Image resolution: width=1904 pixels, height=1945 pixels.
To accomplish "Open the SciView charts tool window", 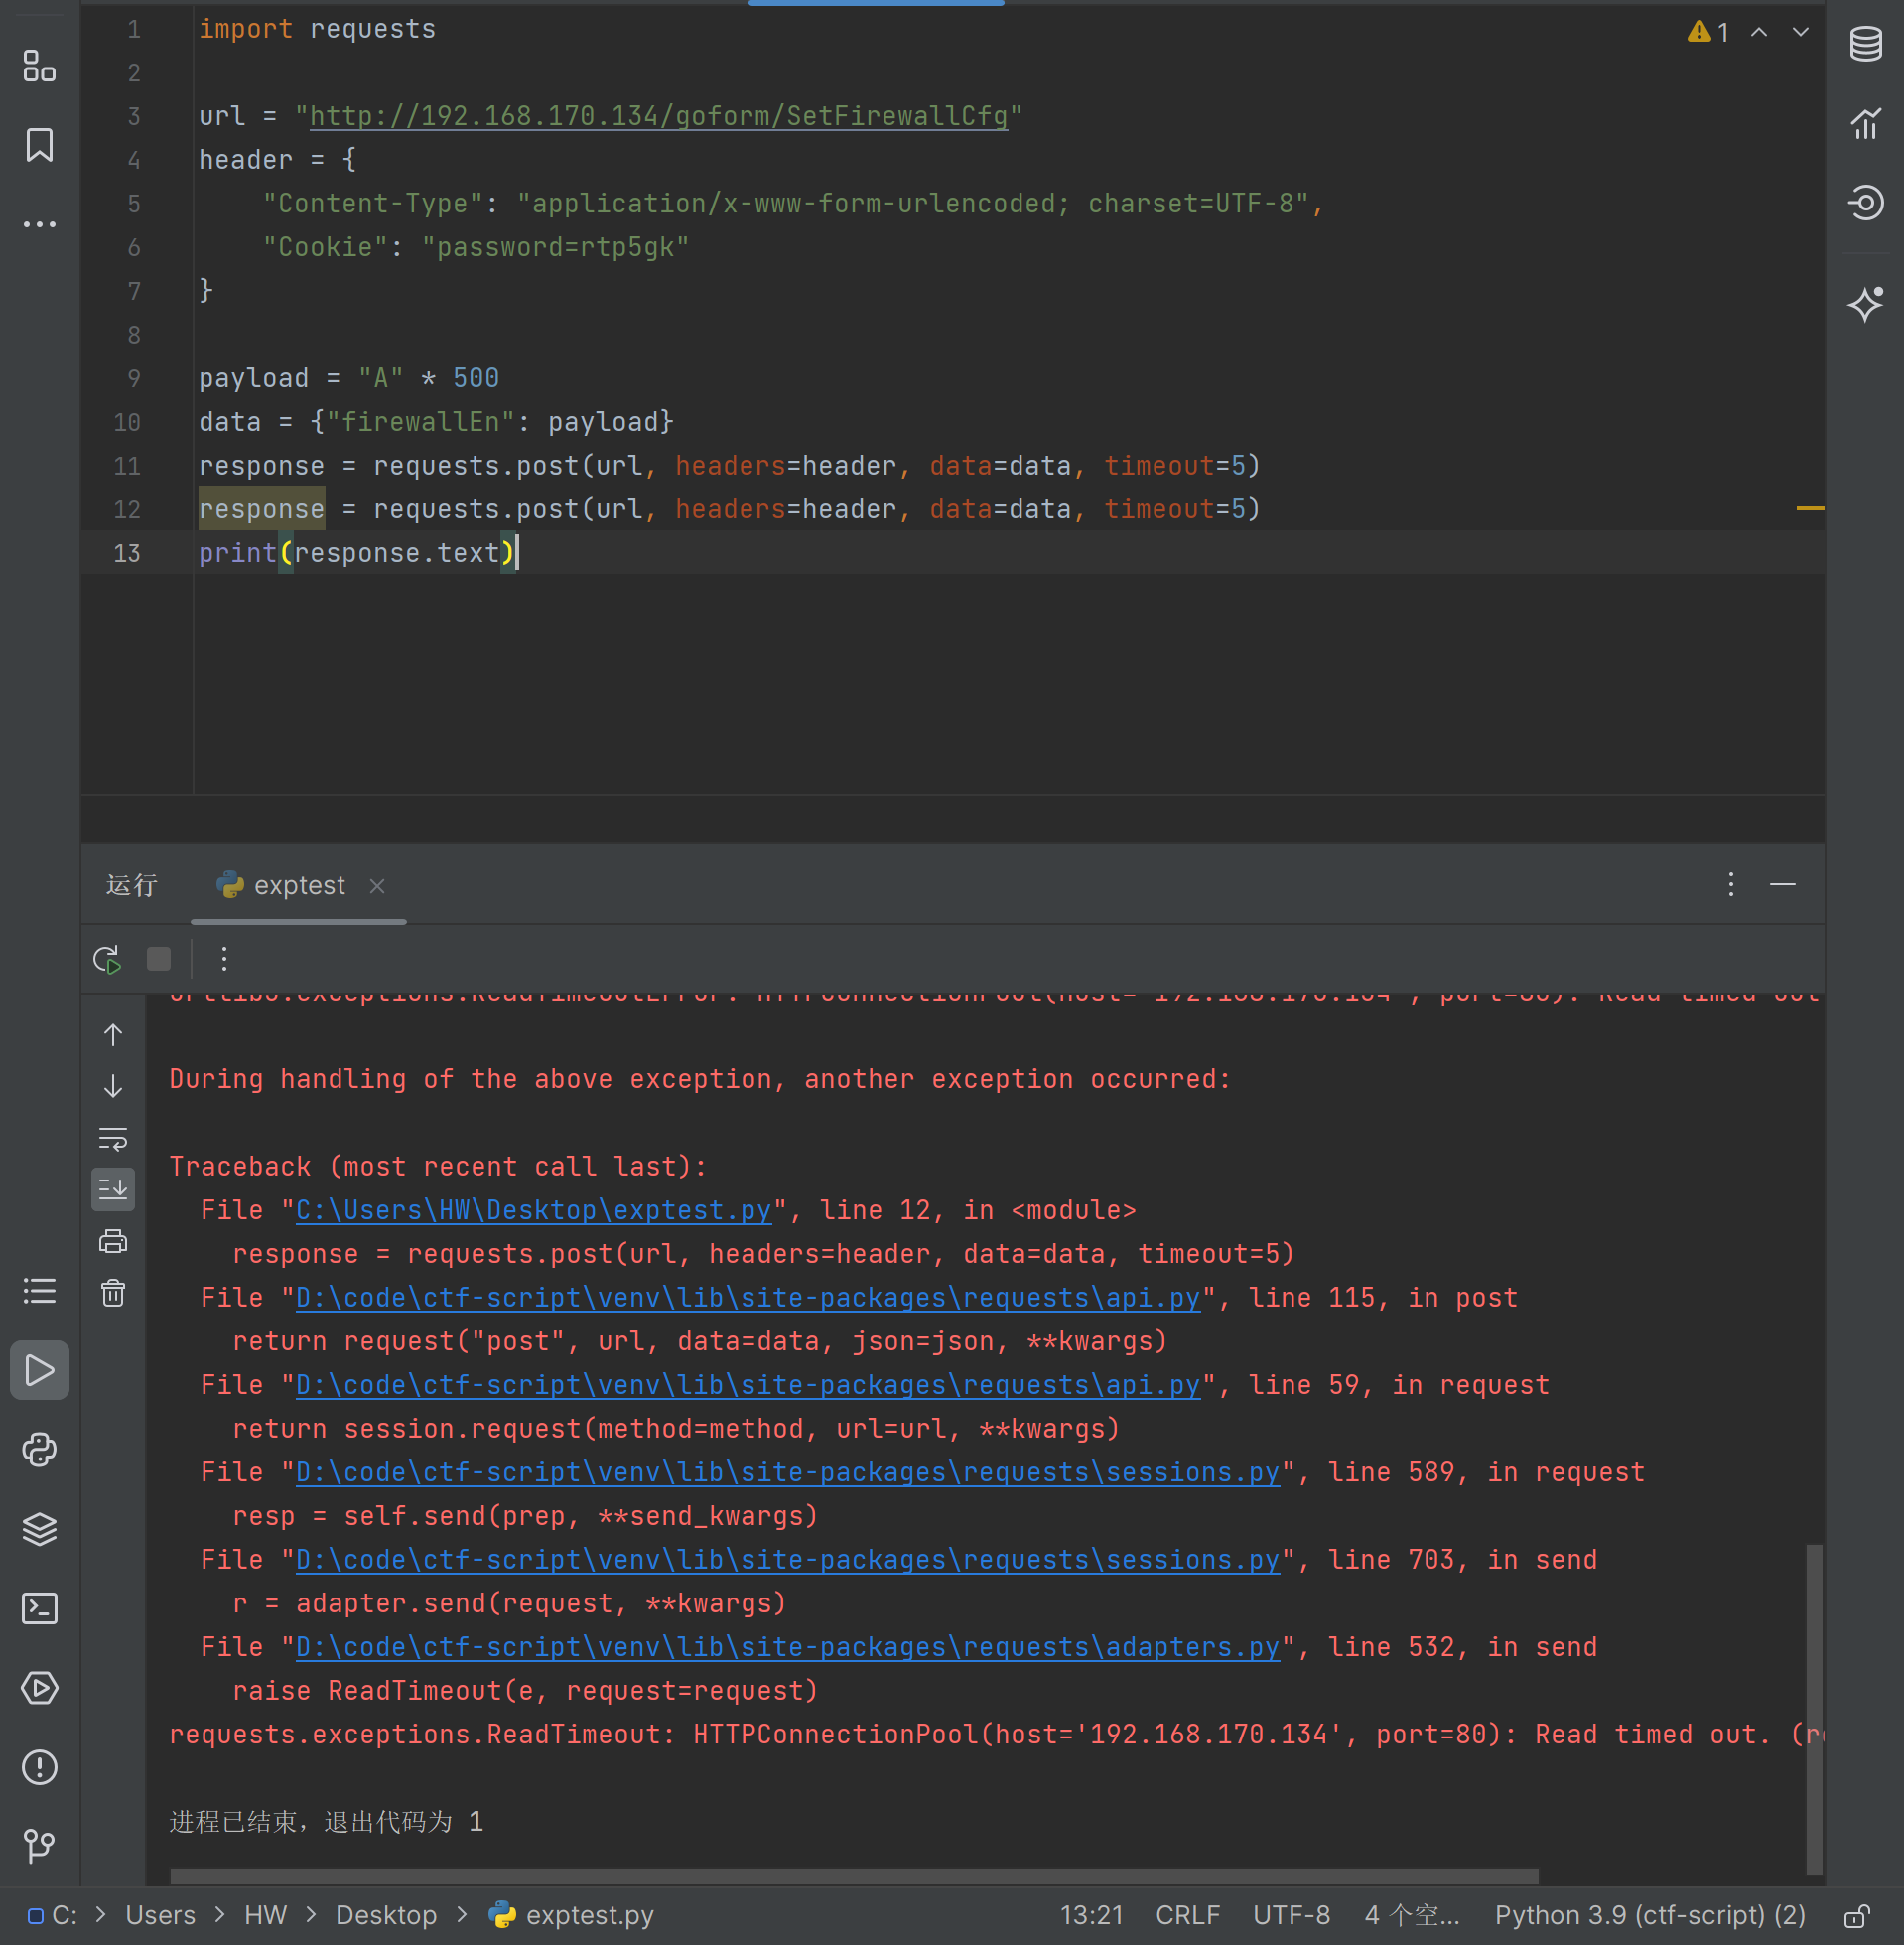I will (x=1865, y=123).
